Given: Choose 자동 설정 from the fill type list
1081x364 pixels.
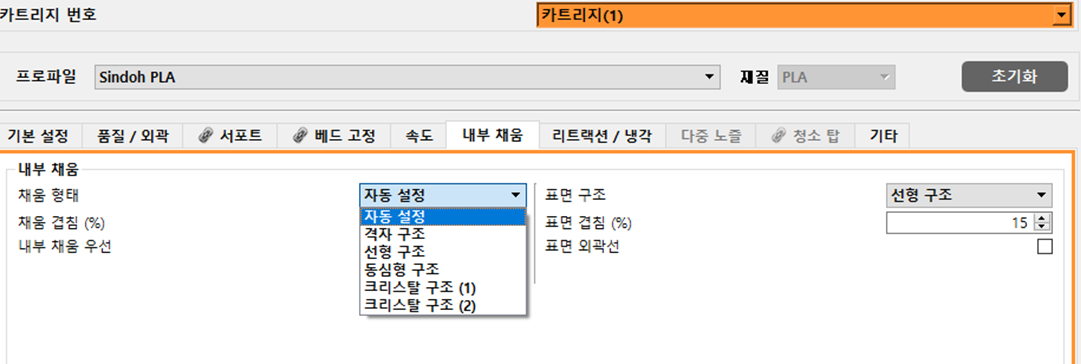Looking at the screenshot, I should (443, 216).
